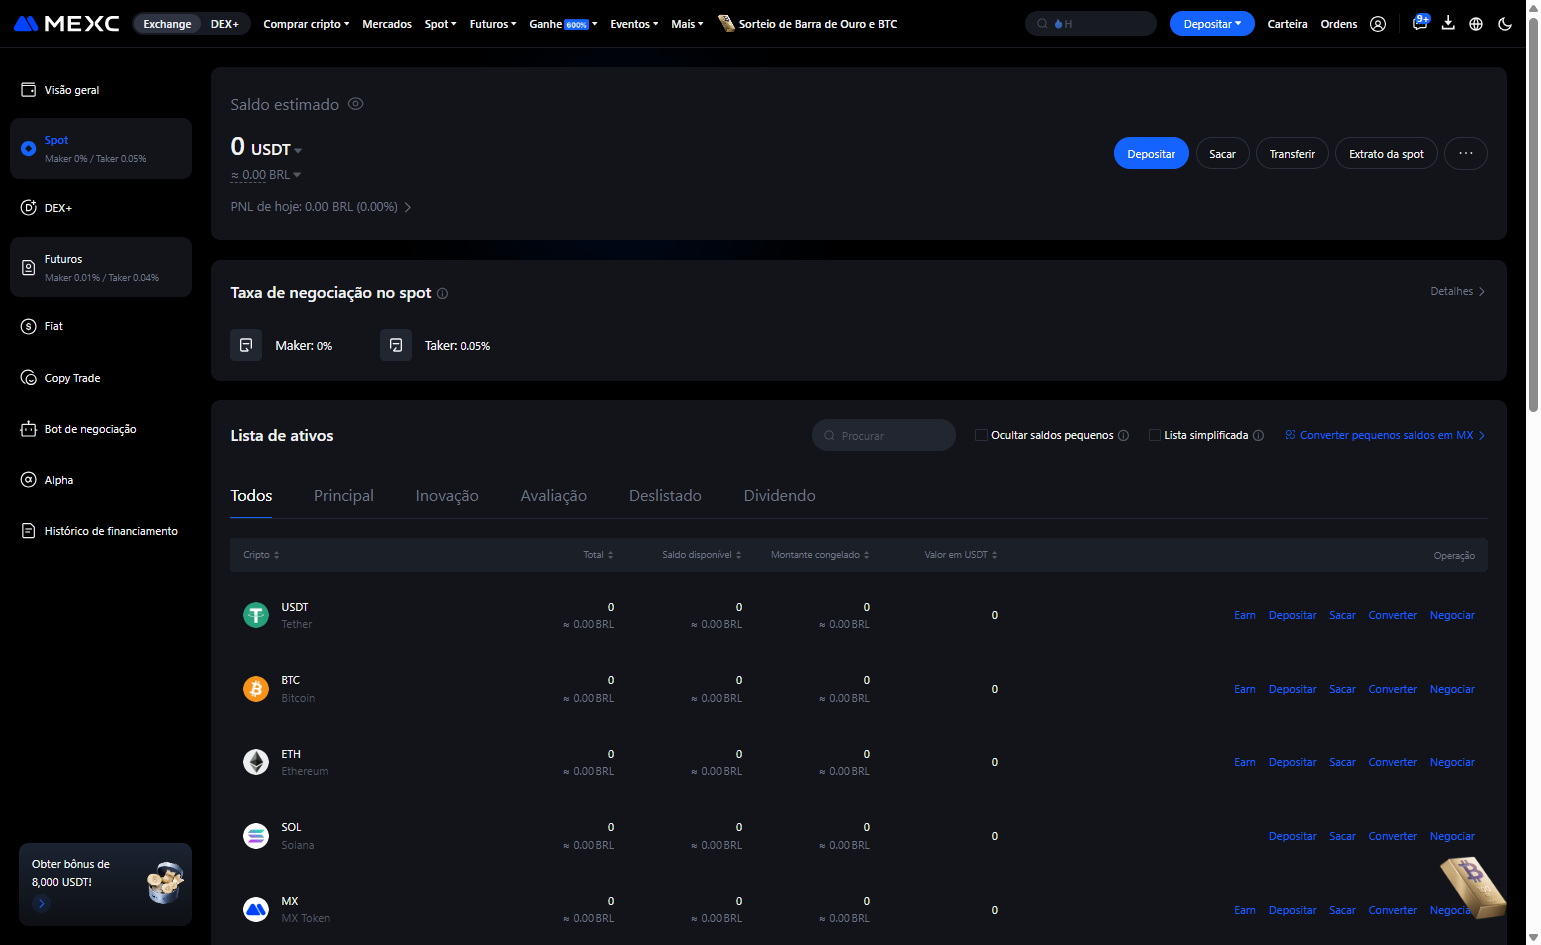
Task: Enable the Ocultar saldos pequenos checkbox
Action: [x=981, y=435]
